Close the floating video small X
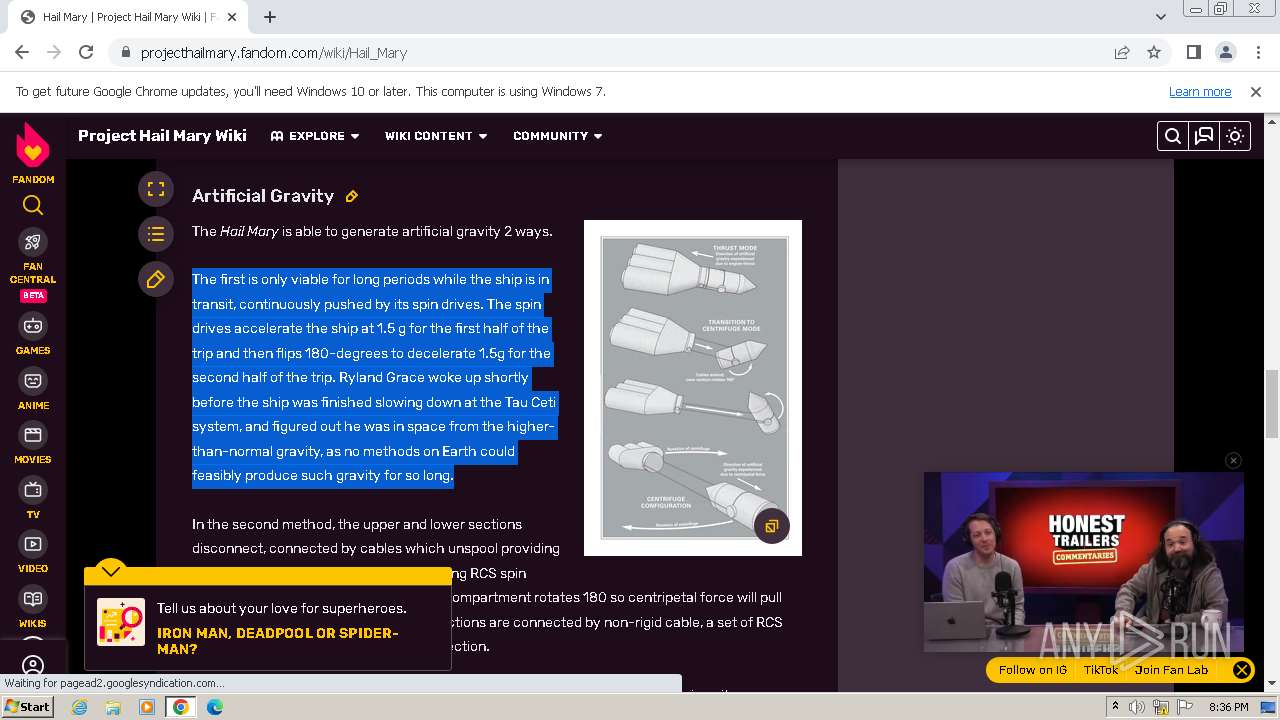The image size is (1280, 720). point(1234,460)
